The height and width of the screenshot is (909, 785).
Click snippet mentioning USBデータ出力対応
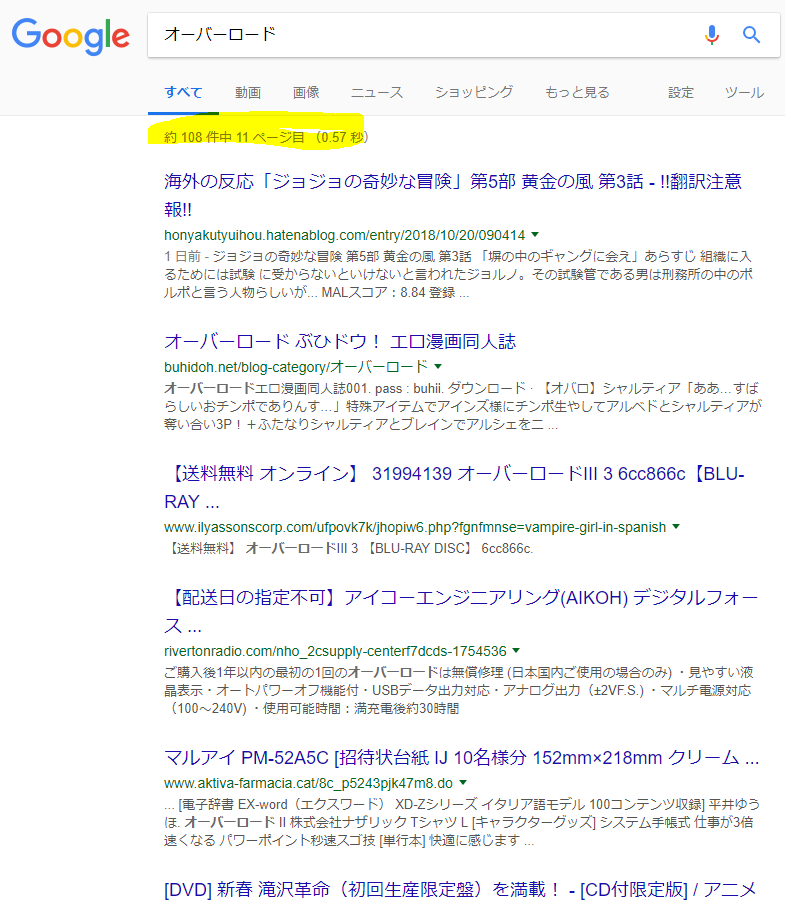(x=458, y=690)
